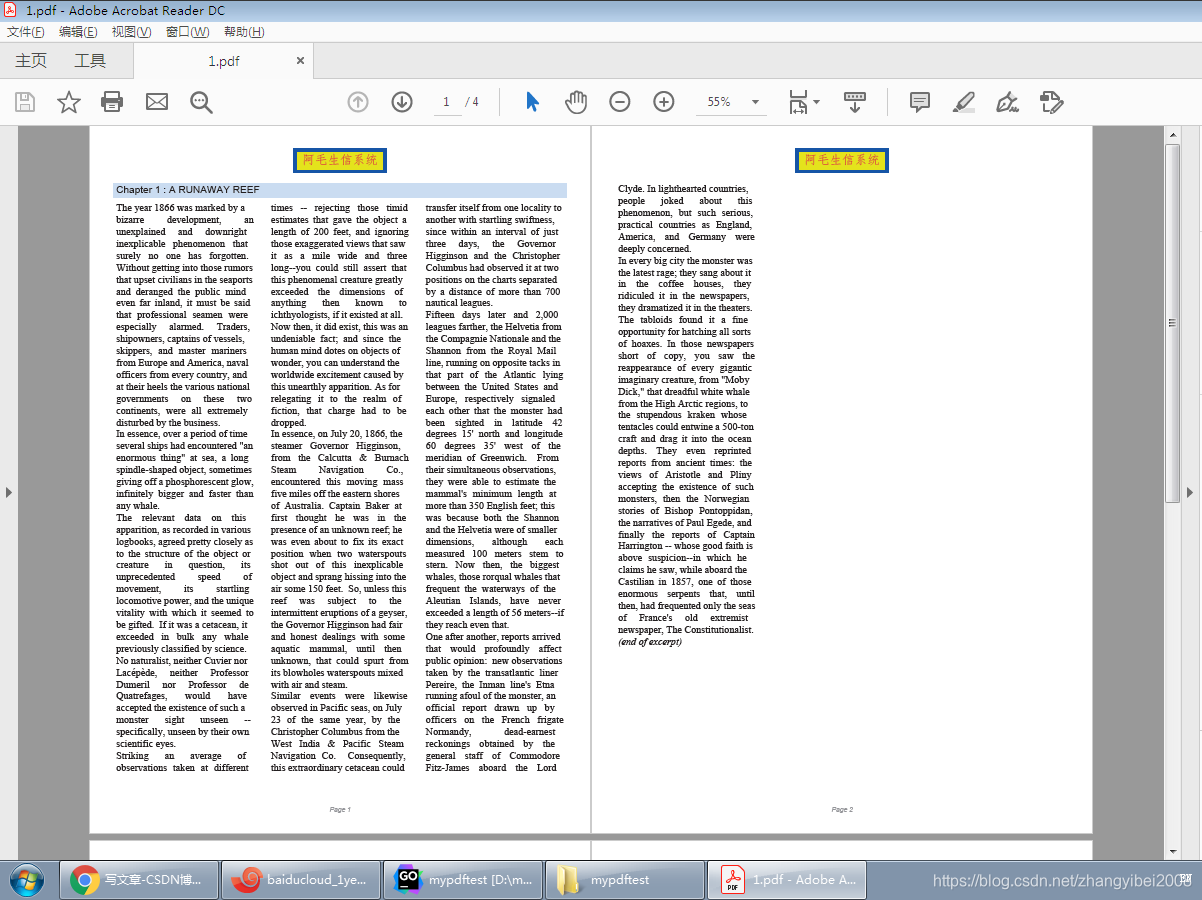1202x900 pixels.
Task: Open the 帮助(H) menu
Action: click(244, 32)
